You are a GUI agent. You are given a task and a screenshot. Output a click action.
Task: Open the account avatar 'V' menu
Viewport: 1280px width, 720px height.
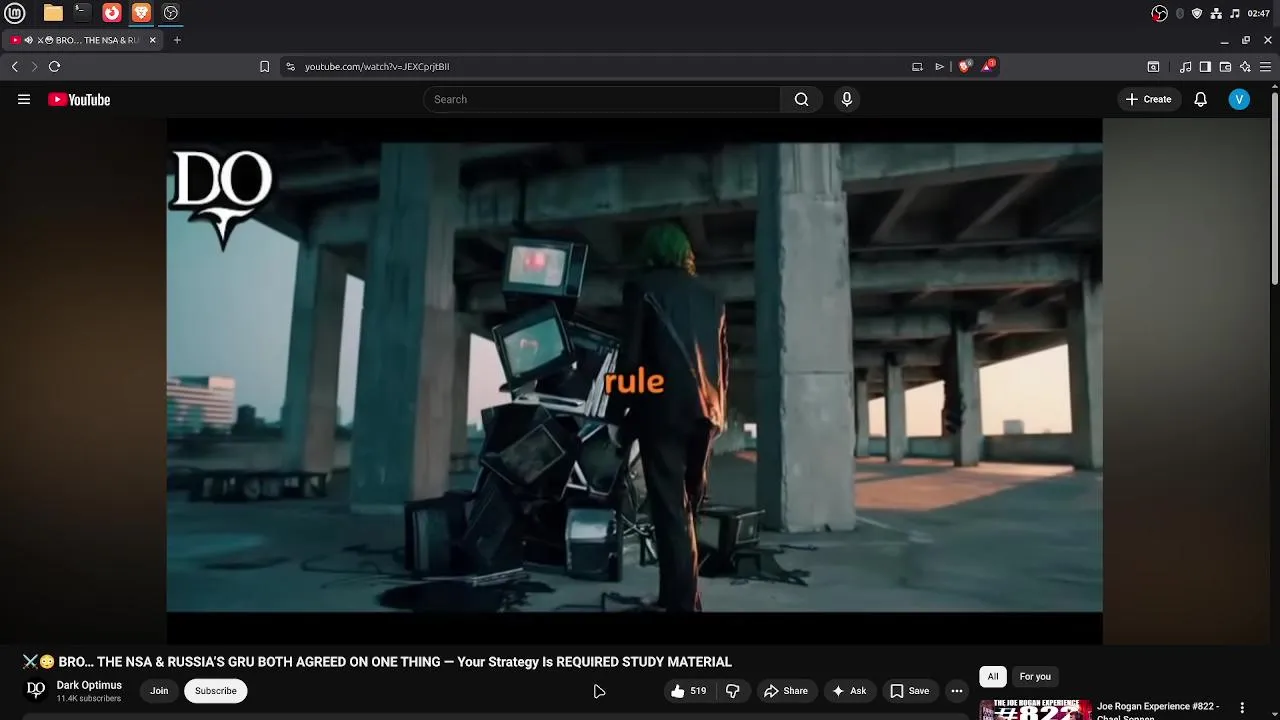pyautogui.click(x=1239, y=99)
